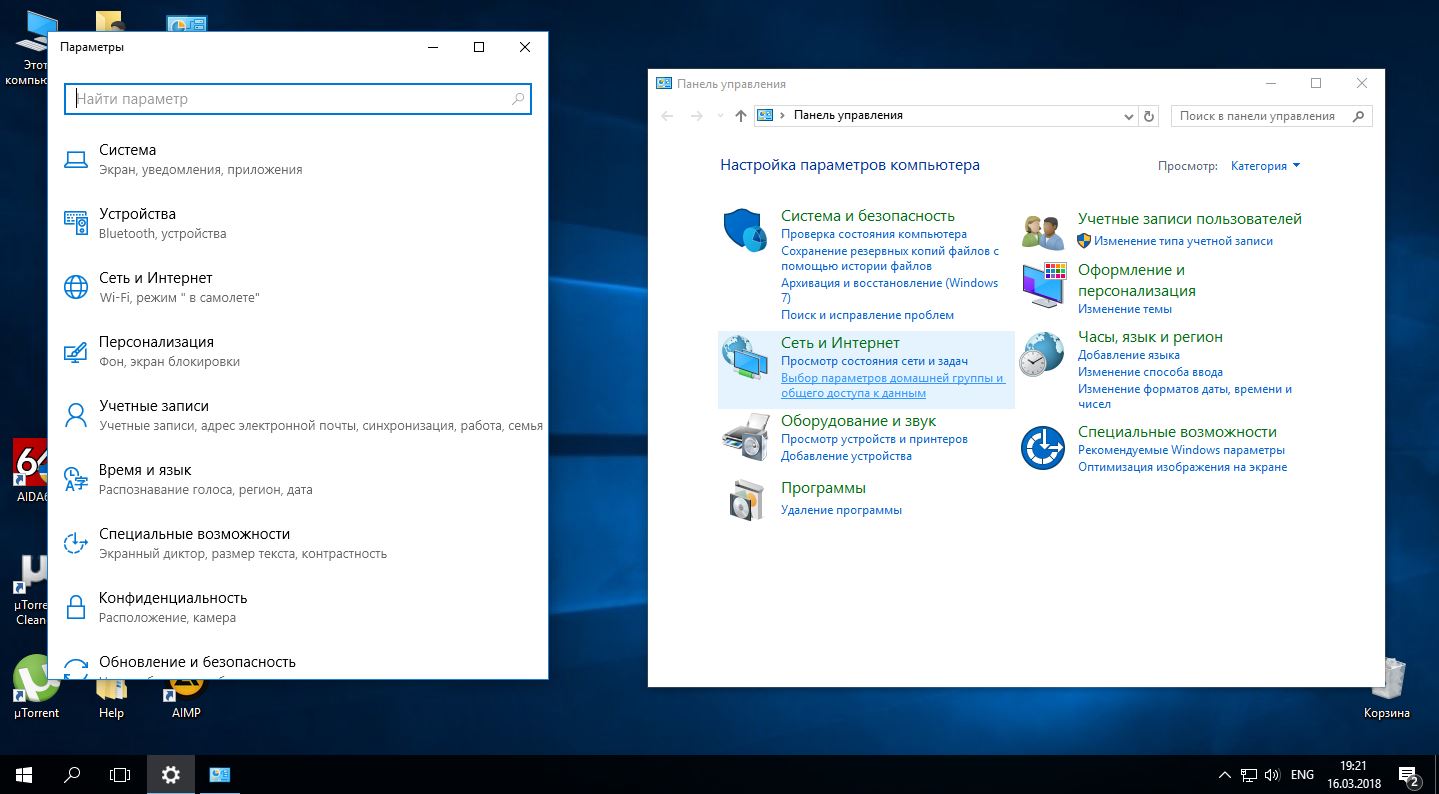
Task: Open the Корзина recycle bin
Action: point(1387,688)
